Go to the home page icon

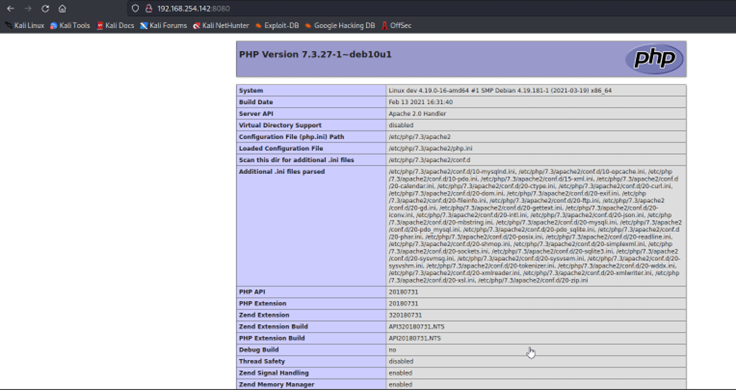(62, 8)
